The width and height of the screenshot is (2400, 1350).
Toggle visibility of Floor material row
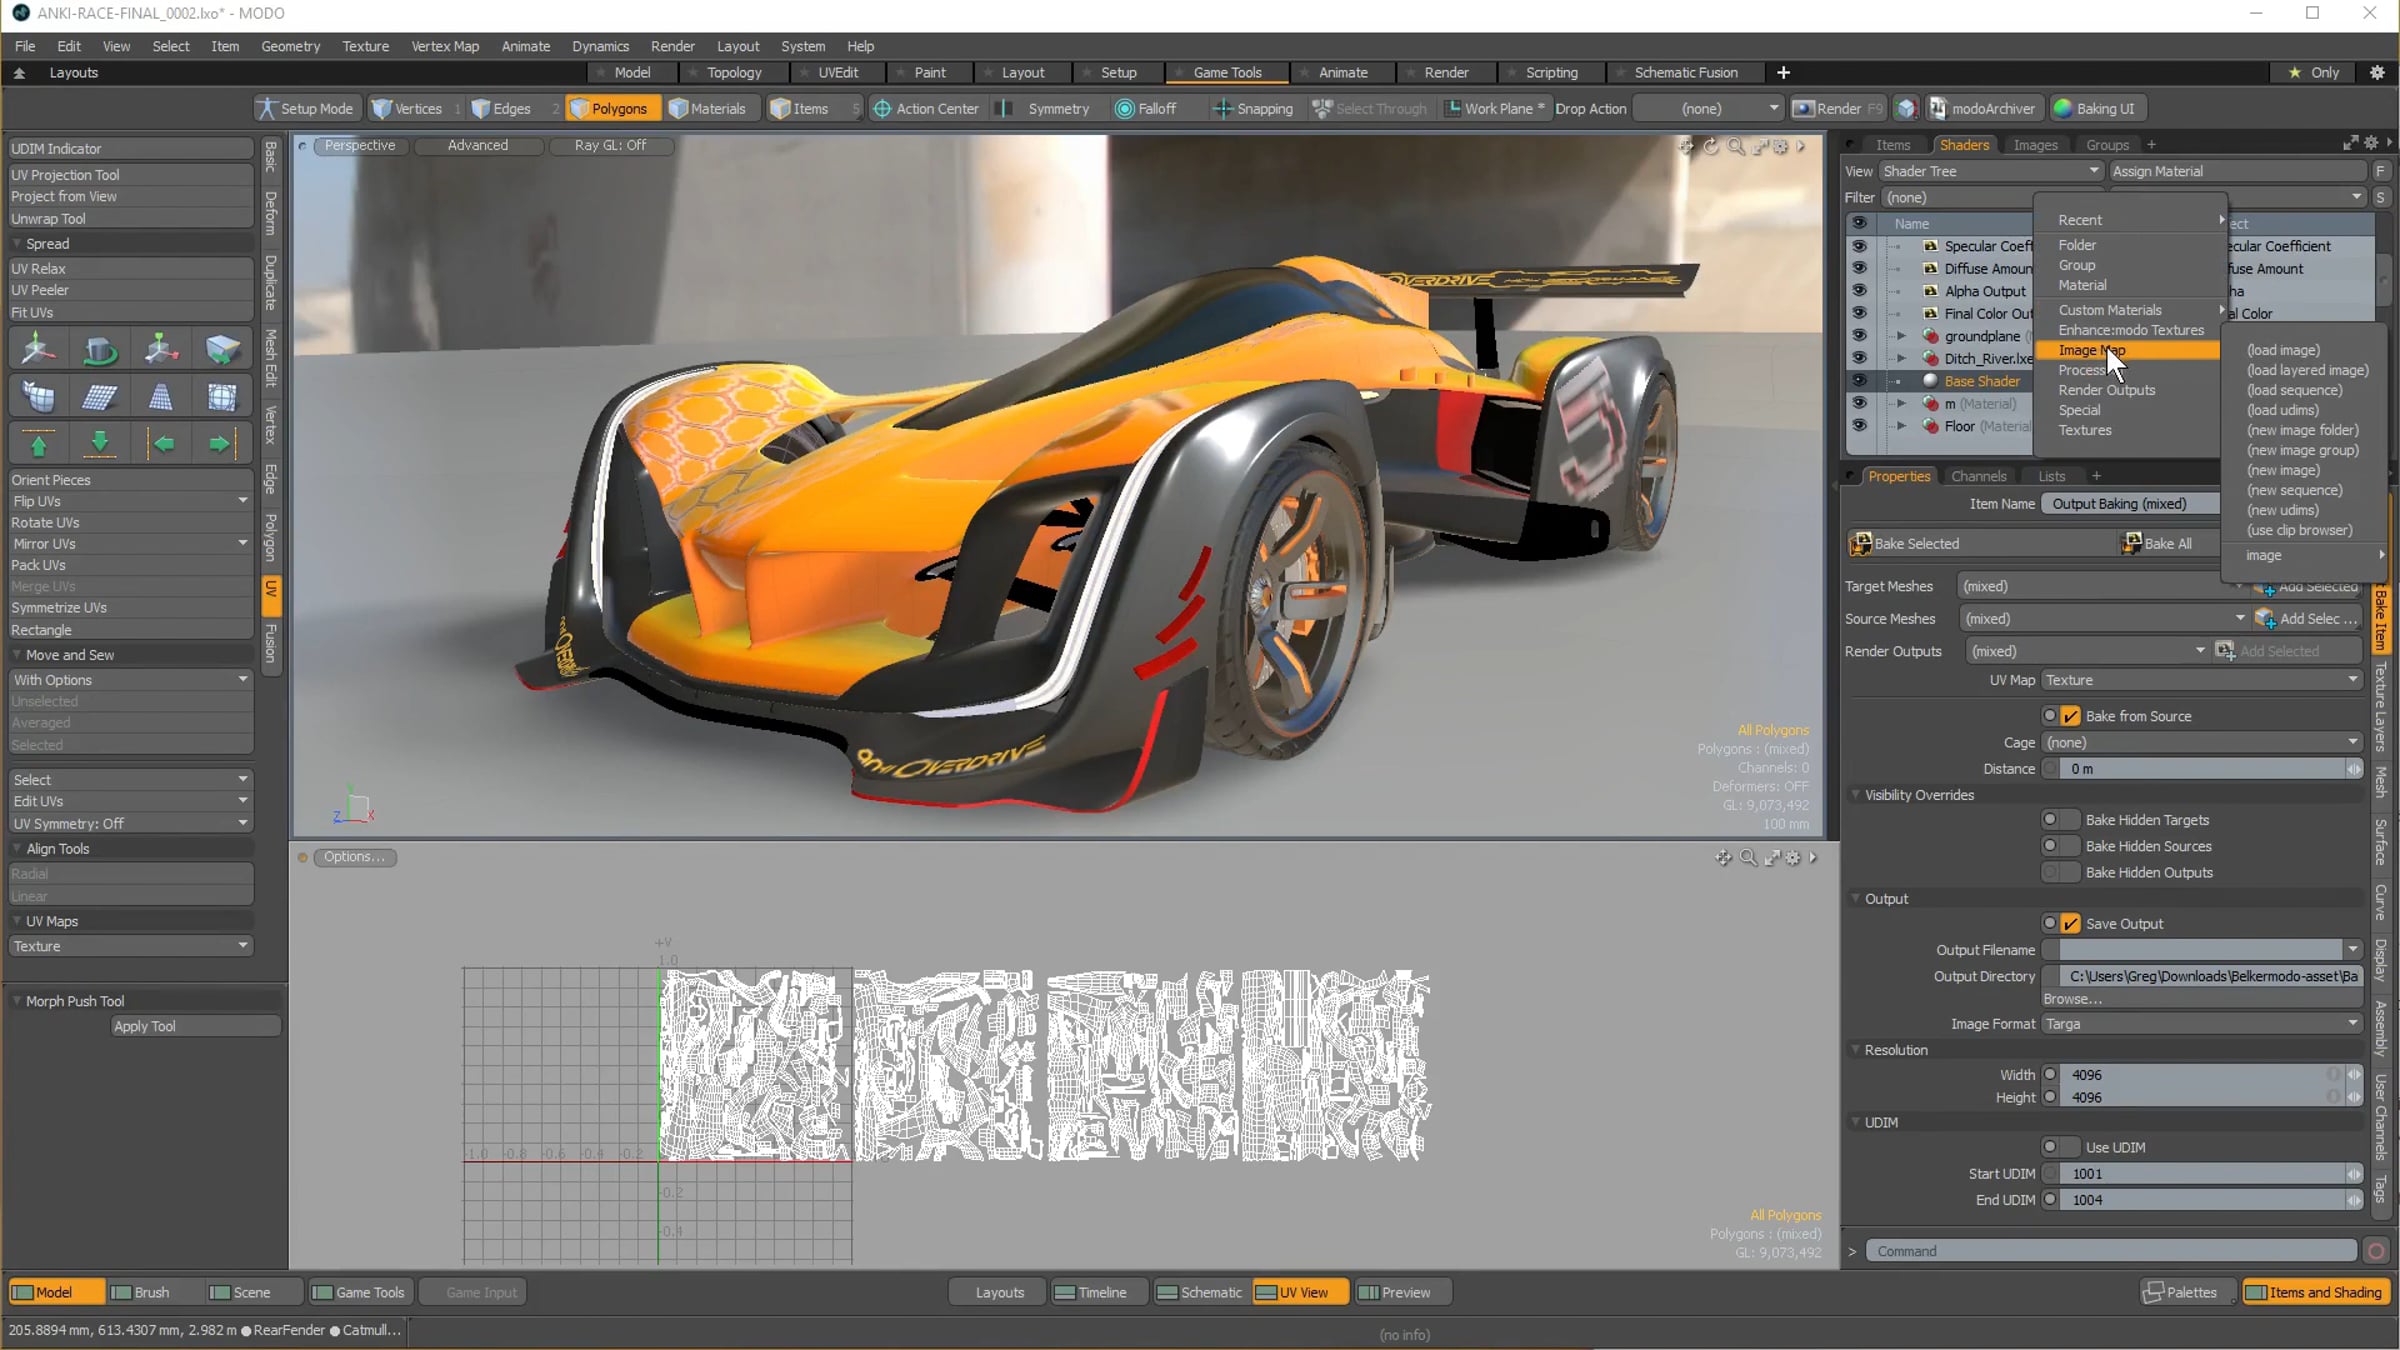tap(1859, 426)
